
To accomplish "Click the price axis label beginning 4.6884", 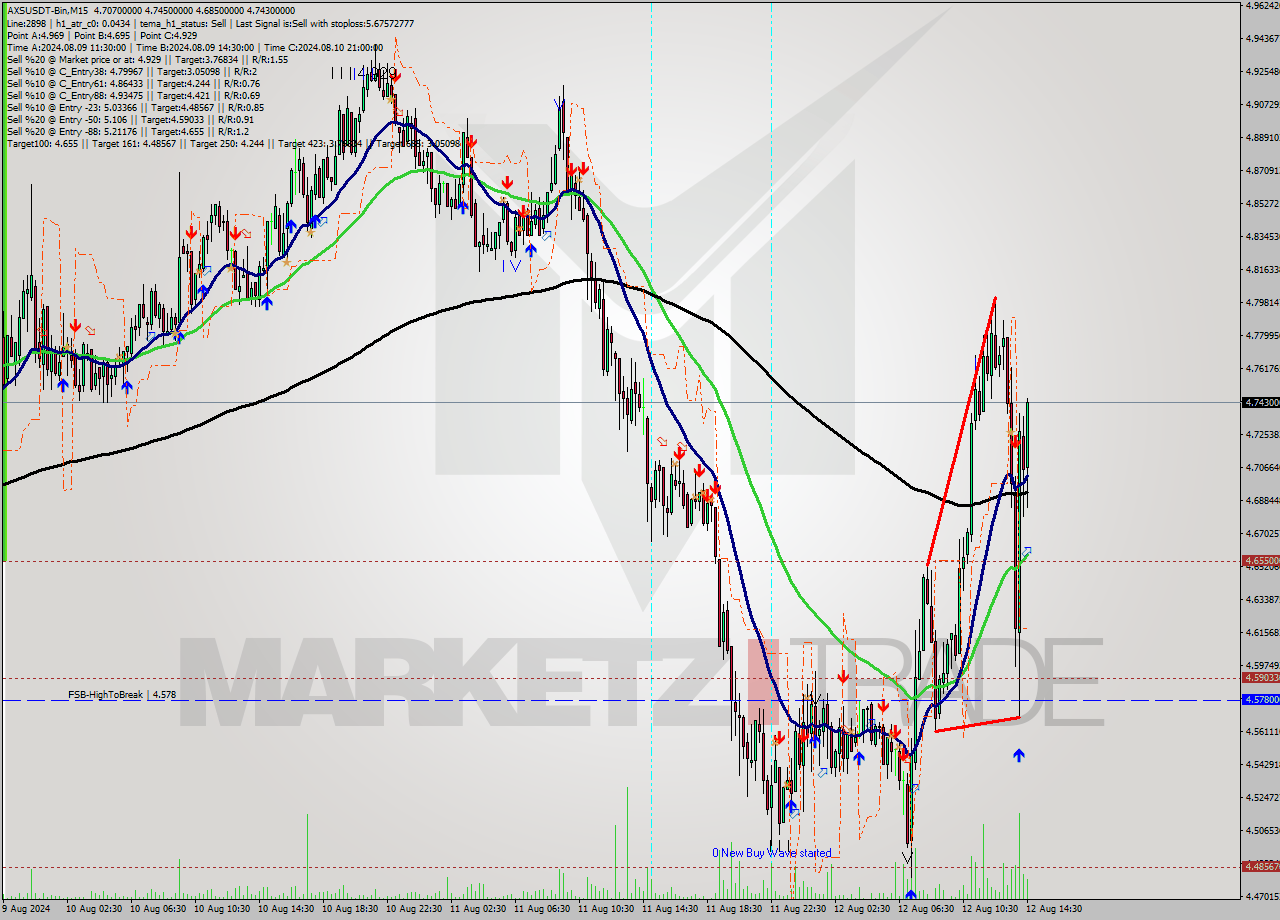I will point(1262,500).
